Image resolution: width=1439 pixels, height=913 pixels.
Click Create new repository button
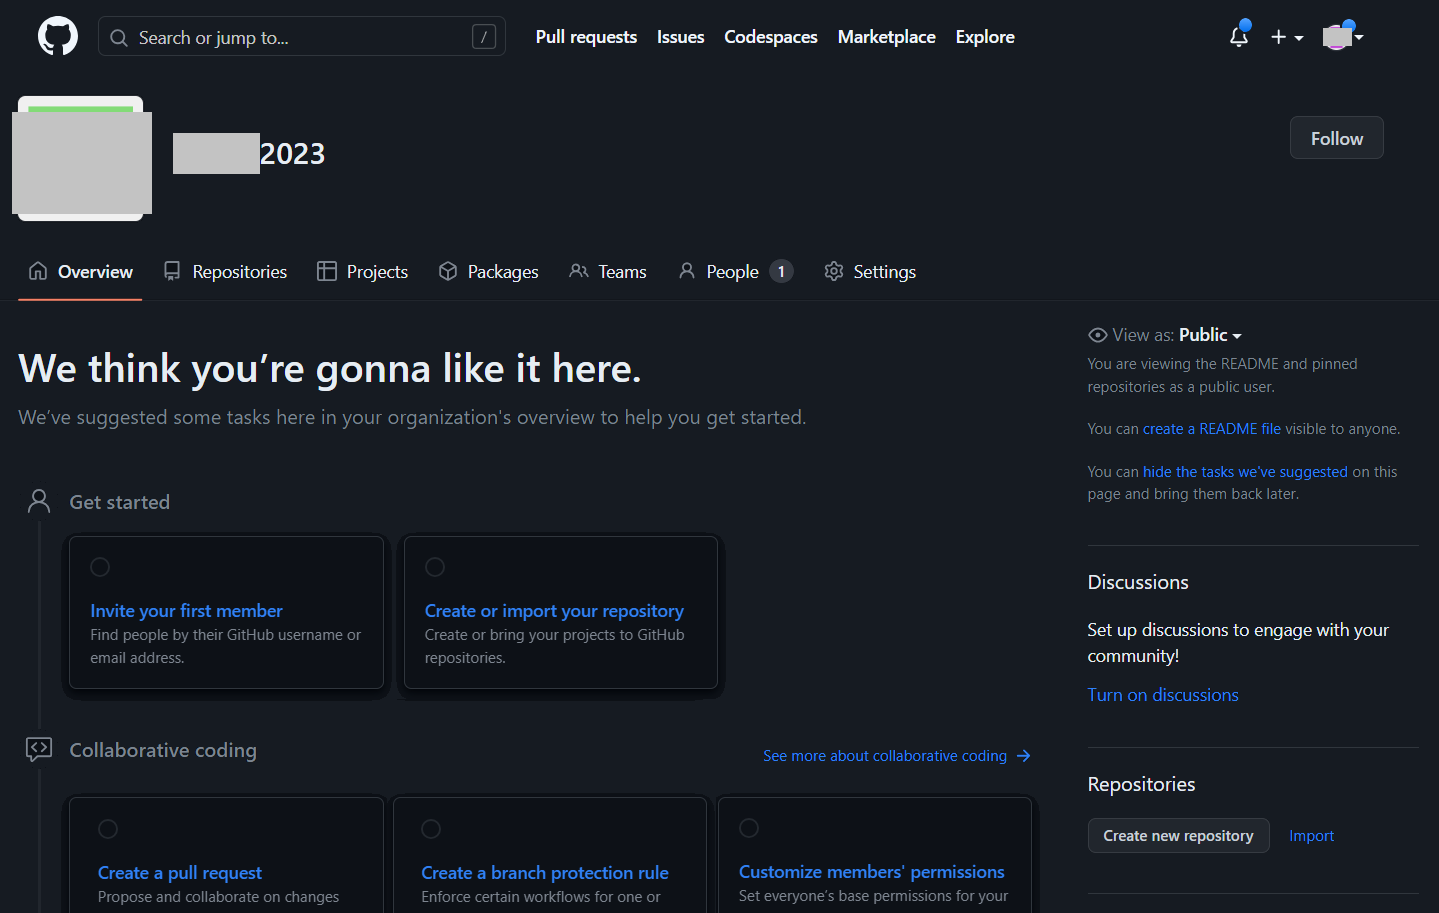(x=1178, y=836)
